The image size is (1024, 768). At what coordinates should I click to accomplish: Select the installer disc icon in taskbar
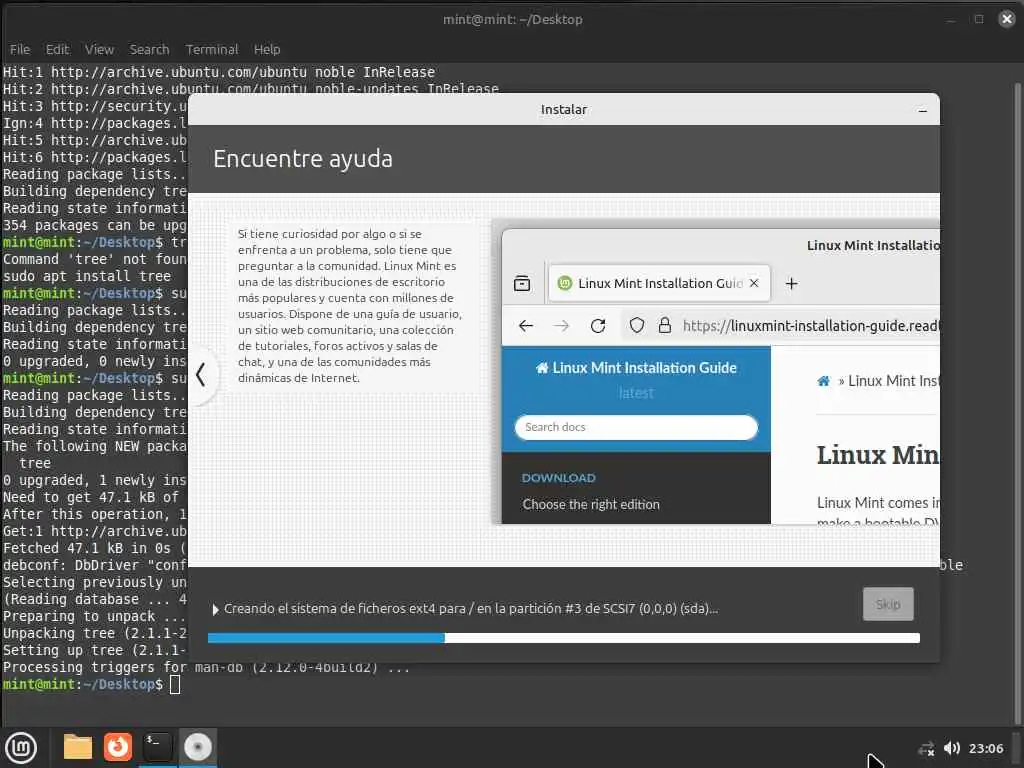198,747
